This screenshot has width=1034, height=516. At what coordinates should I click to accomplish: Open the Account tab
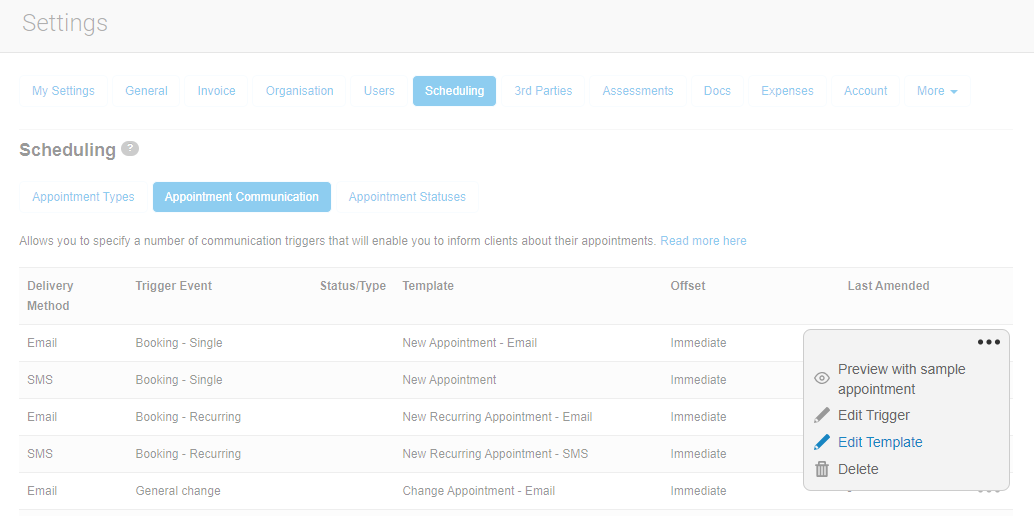tap(866, 91)
